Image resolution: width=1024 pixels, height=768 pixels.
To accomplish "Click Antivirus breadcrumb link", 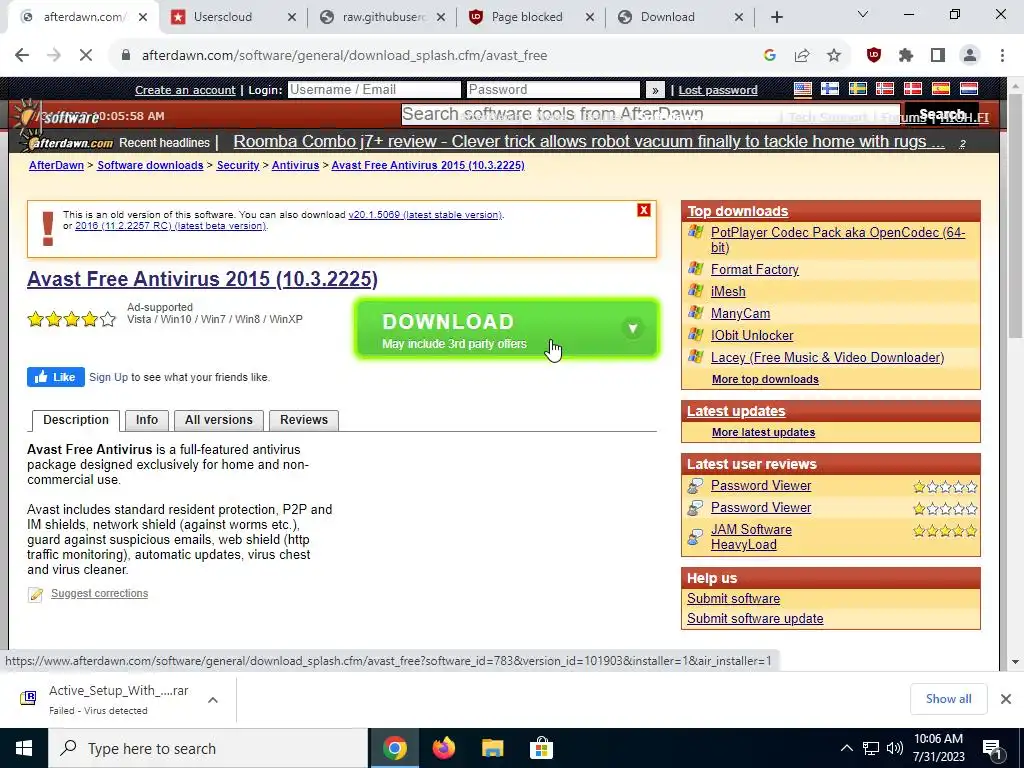I will [x=295, y=165].
